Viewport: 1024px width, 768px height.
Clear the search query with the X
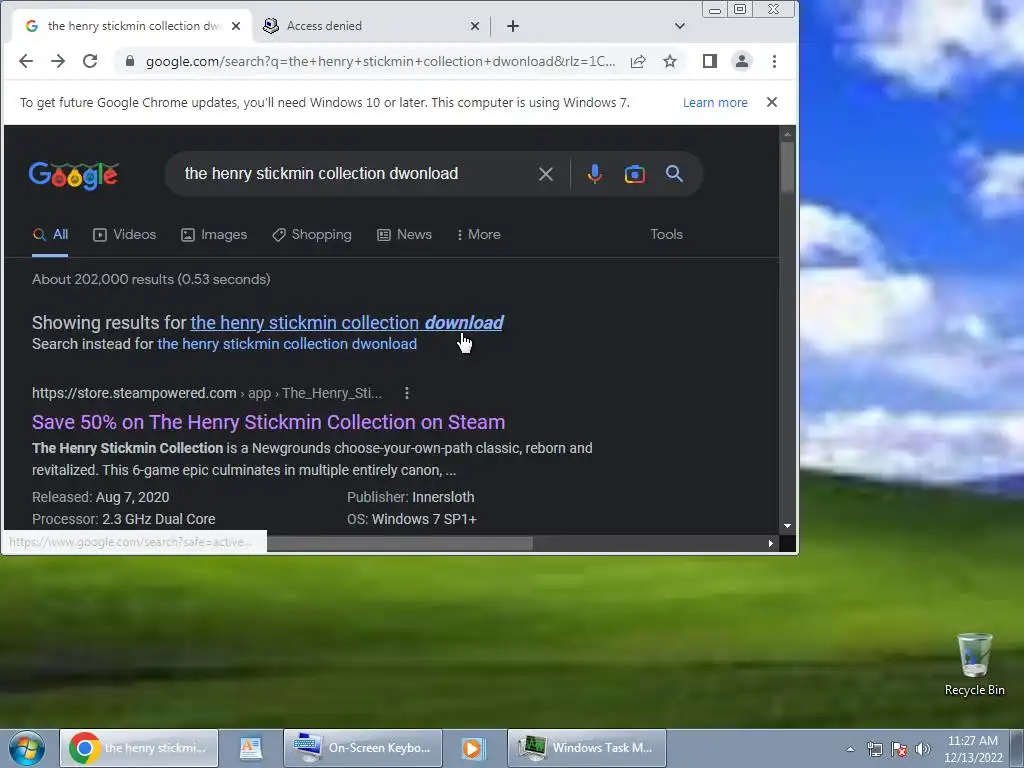click(x=546, y=174)
